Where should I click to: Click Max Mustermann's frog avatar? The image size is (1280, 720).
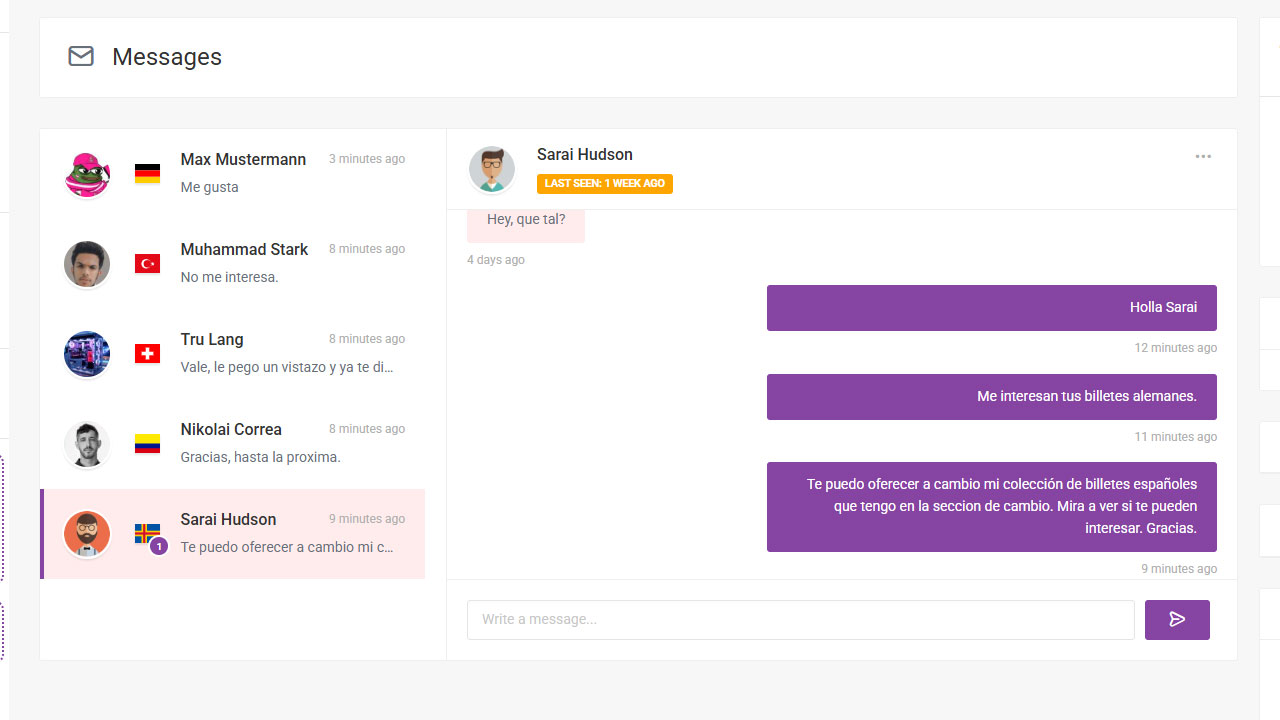pyautogui.click(x=87, y=175)
